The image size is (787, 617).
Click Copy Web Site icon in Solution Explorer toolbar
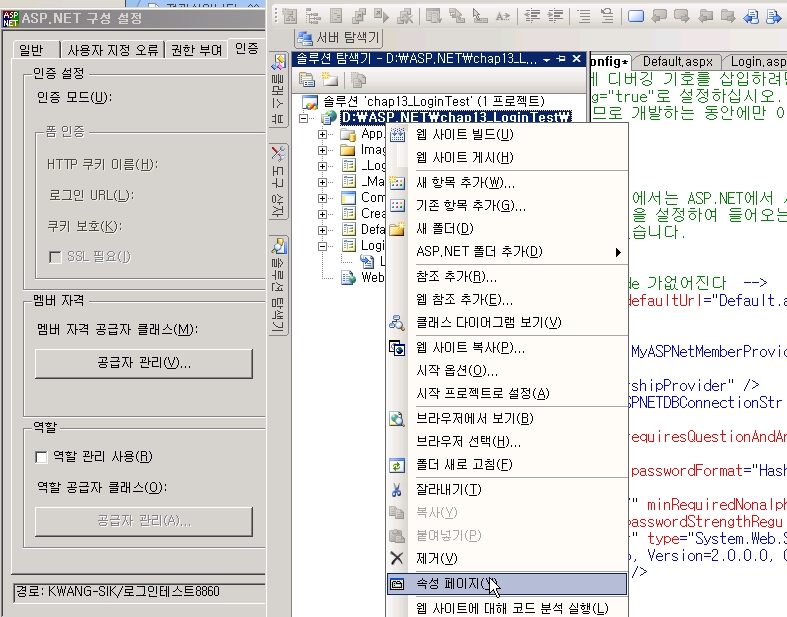pyautogui.click(x=358, y=79)
